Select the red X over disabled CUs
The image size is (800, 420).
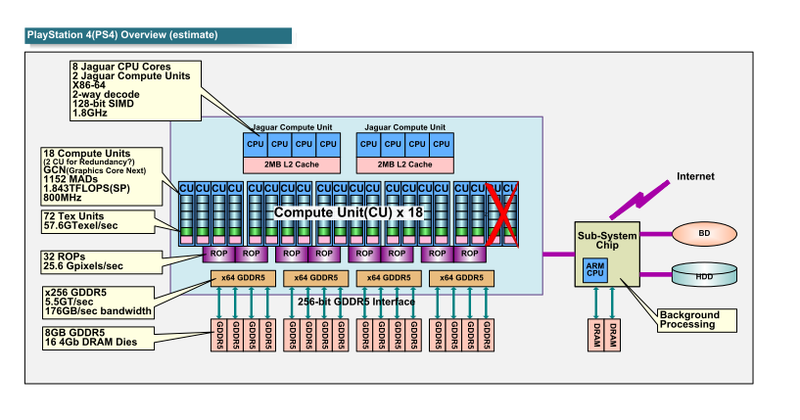[503, 215]
